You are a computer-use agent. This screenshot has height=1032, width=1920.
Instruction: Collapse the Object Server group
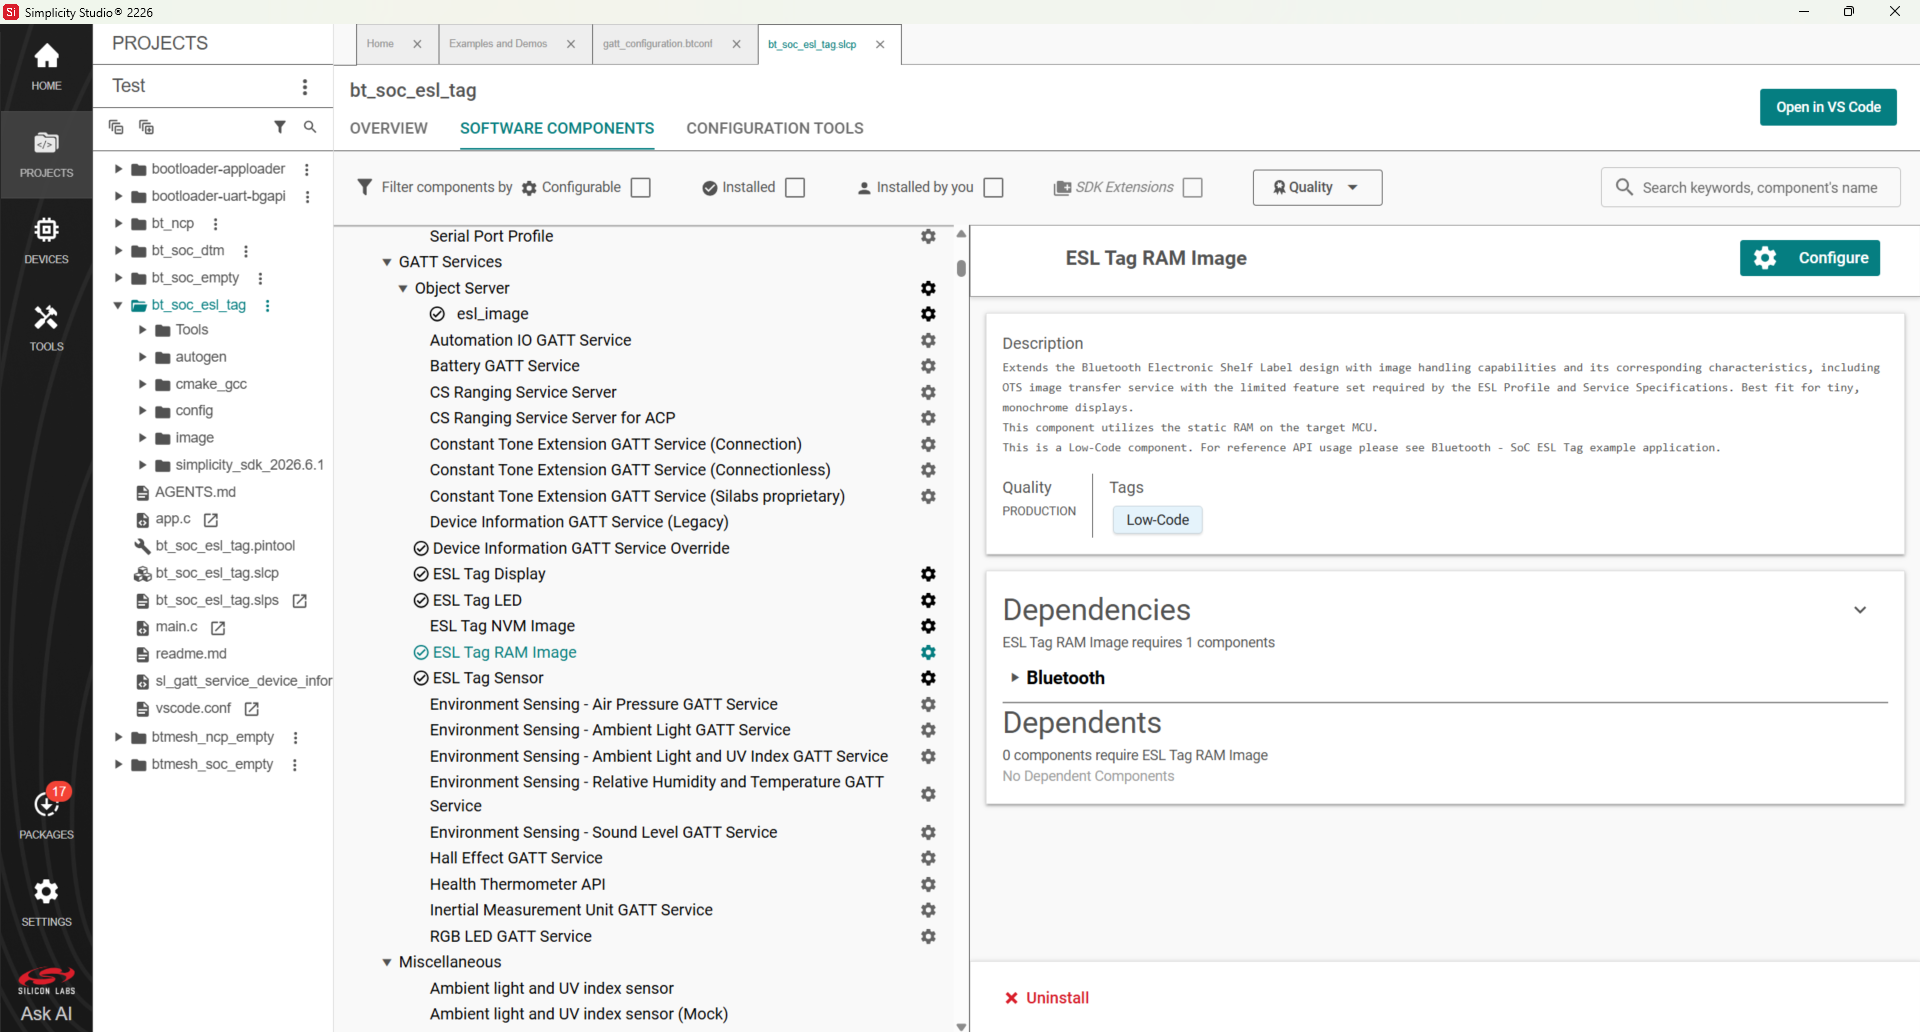tap(403, 288)
